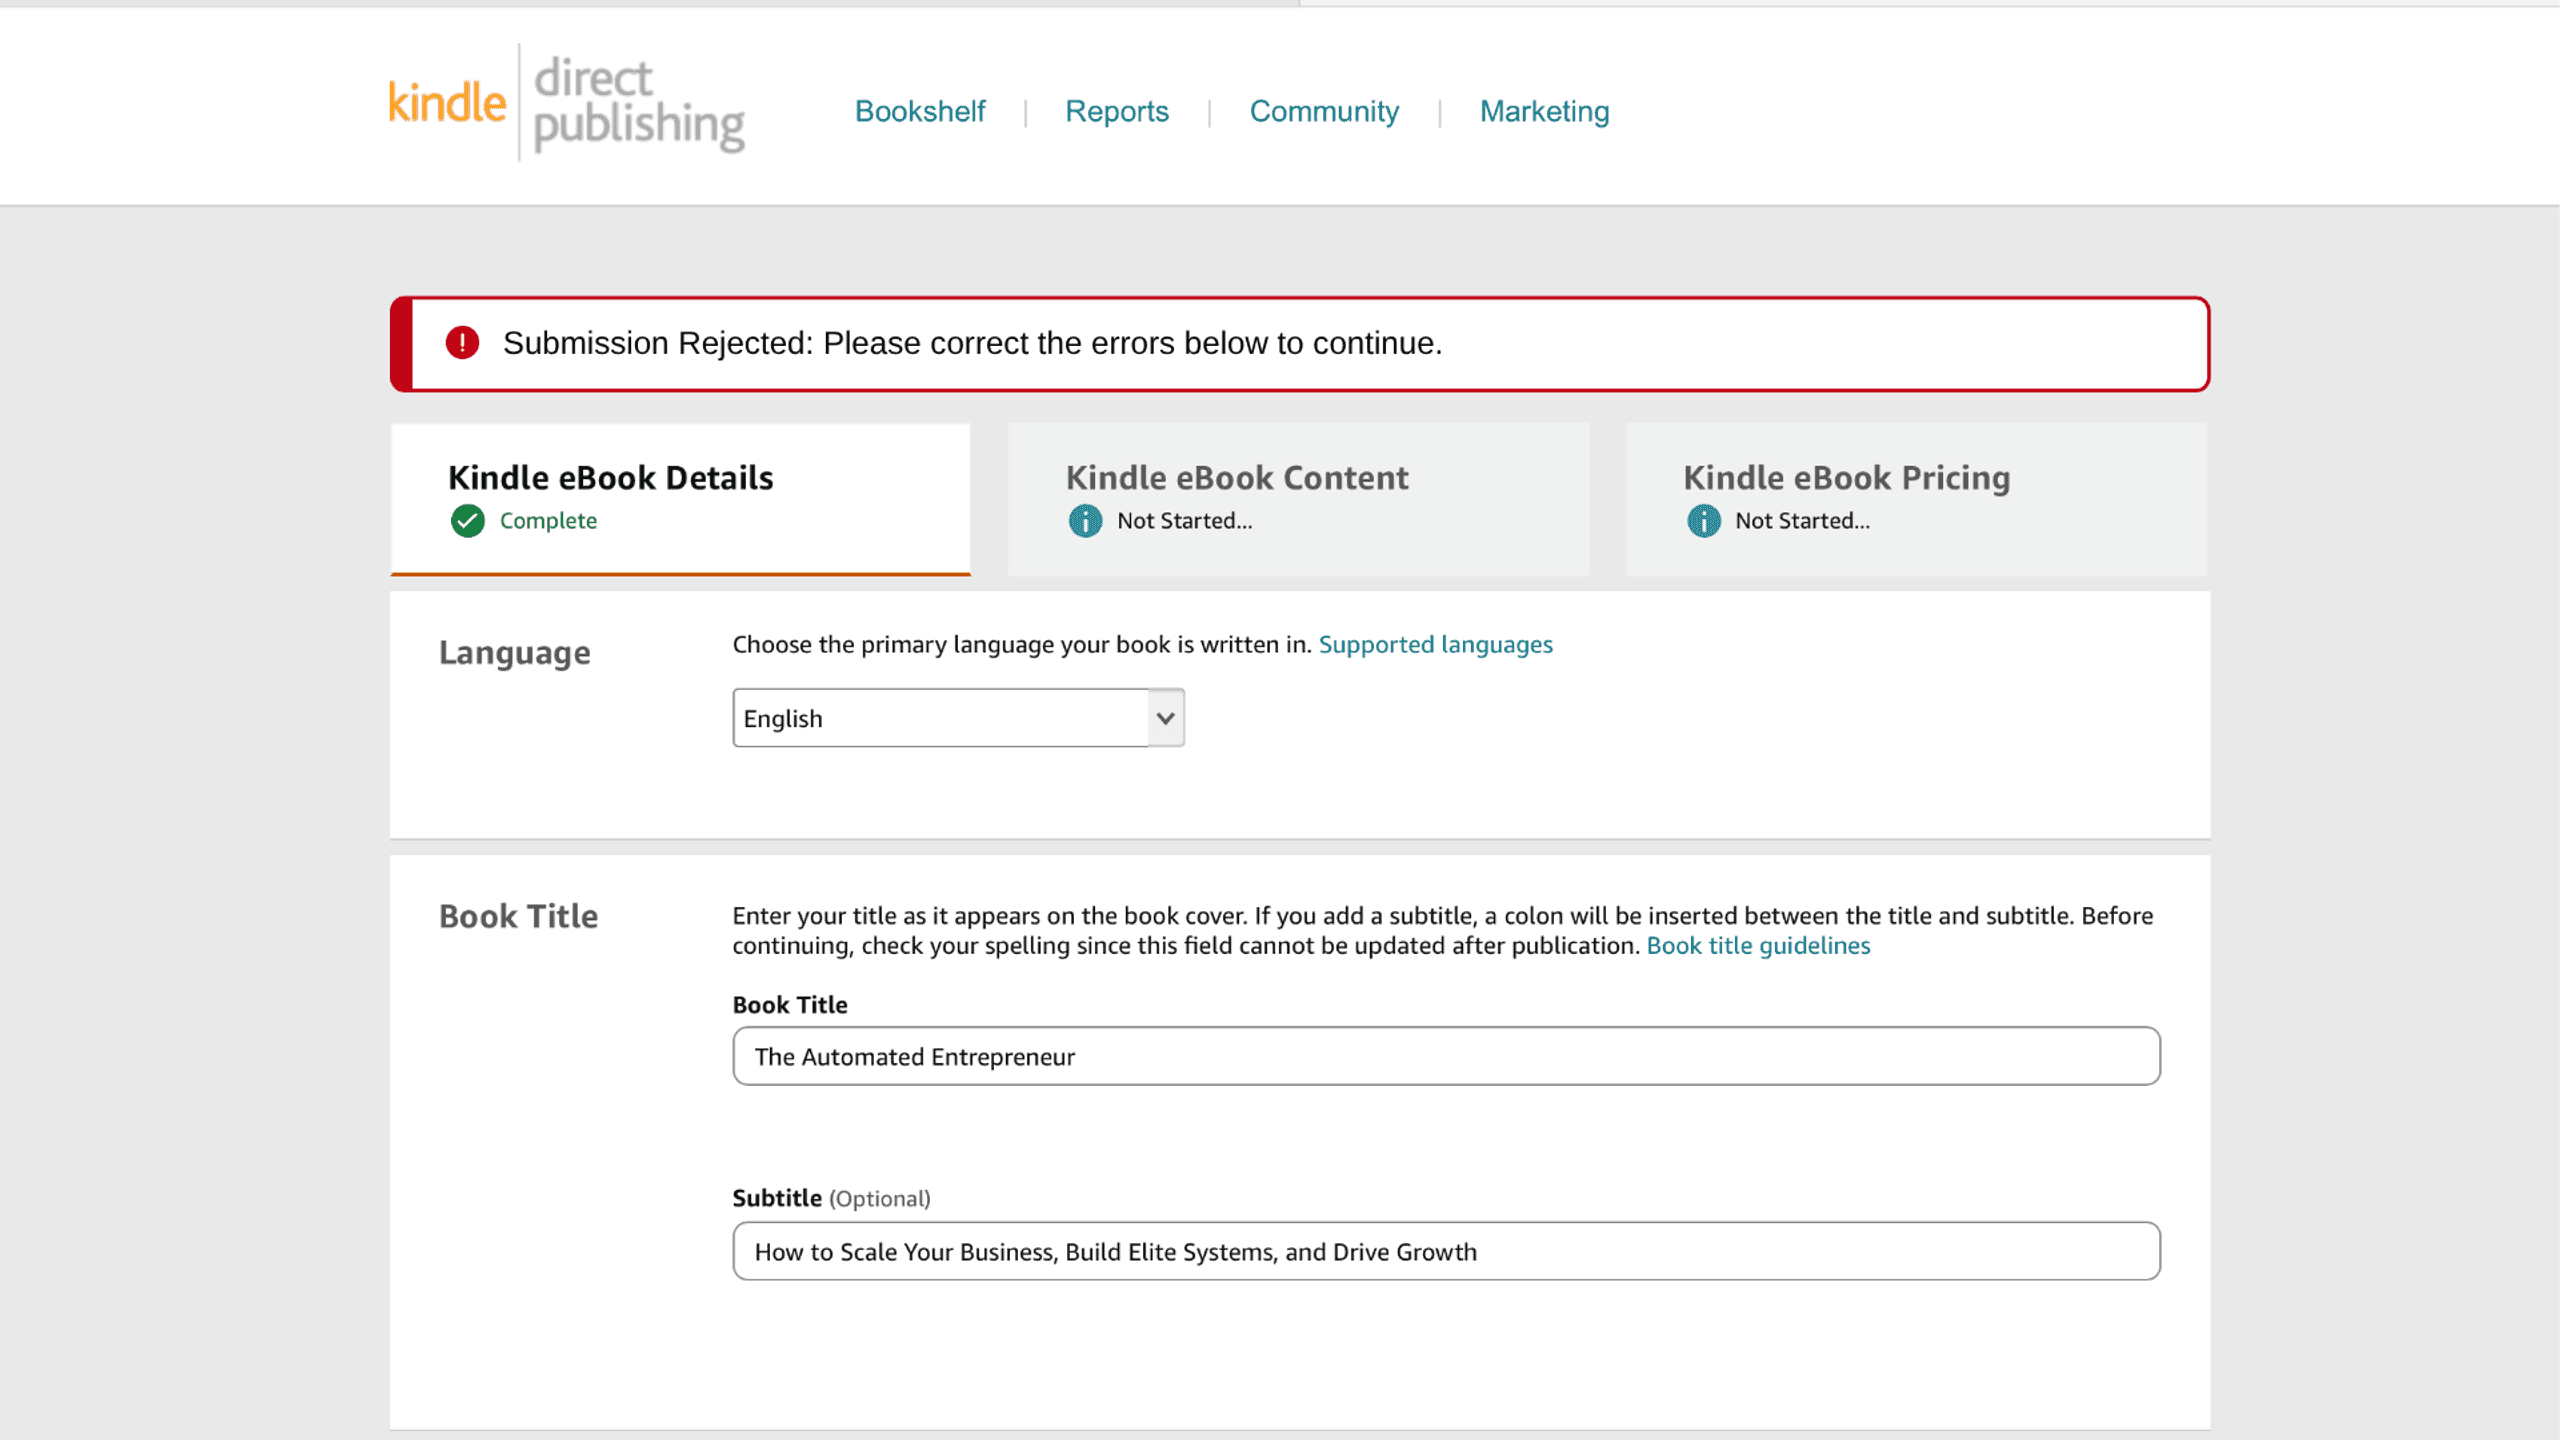The width and height of the screenshot is (2560, 1440).
Task: Switch to Kindle eBook Details tab
Action: coord(680,499)
